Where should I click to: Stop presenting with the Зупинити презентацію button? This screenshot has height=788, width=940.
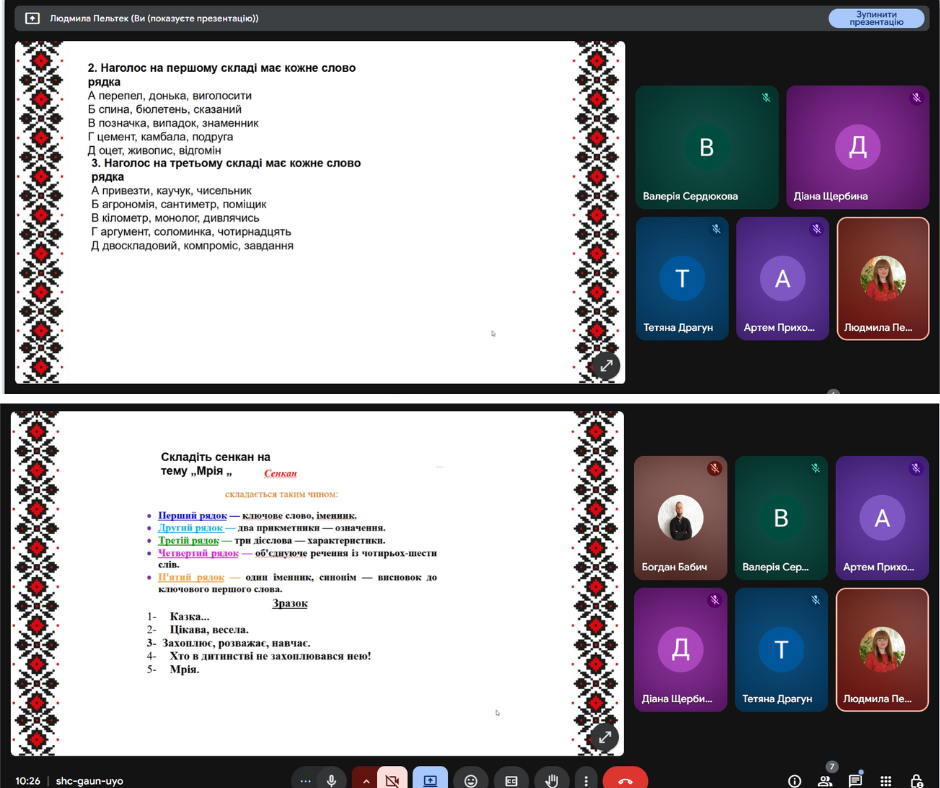[x=876, y=18]
